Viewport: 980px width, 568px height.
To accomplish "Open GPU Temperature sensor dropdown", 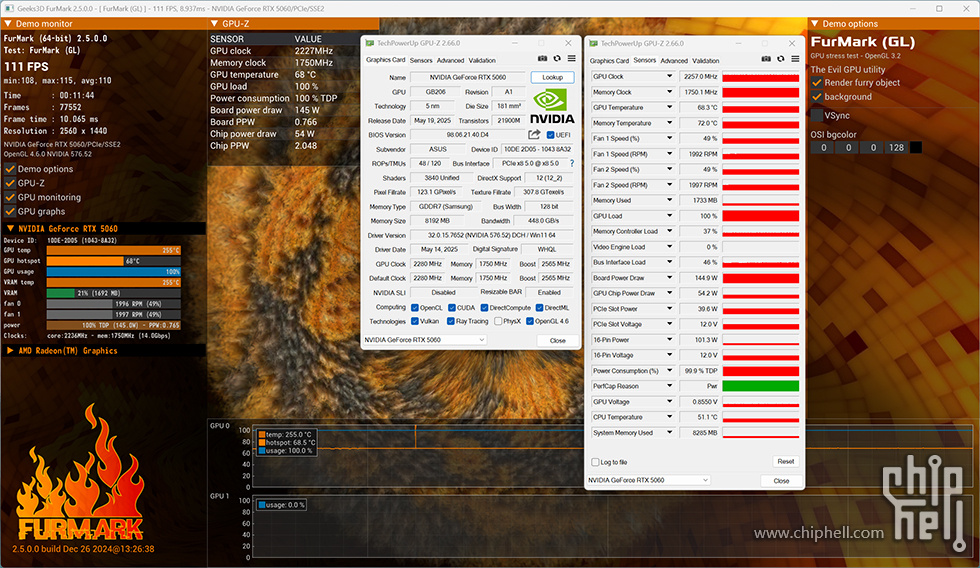I will point(669,107).
